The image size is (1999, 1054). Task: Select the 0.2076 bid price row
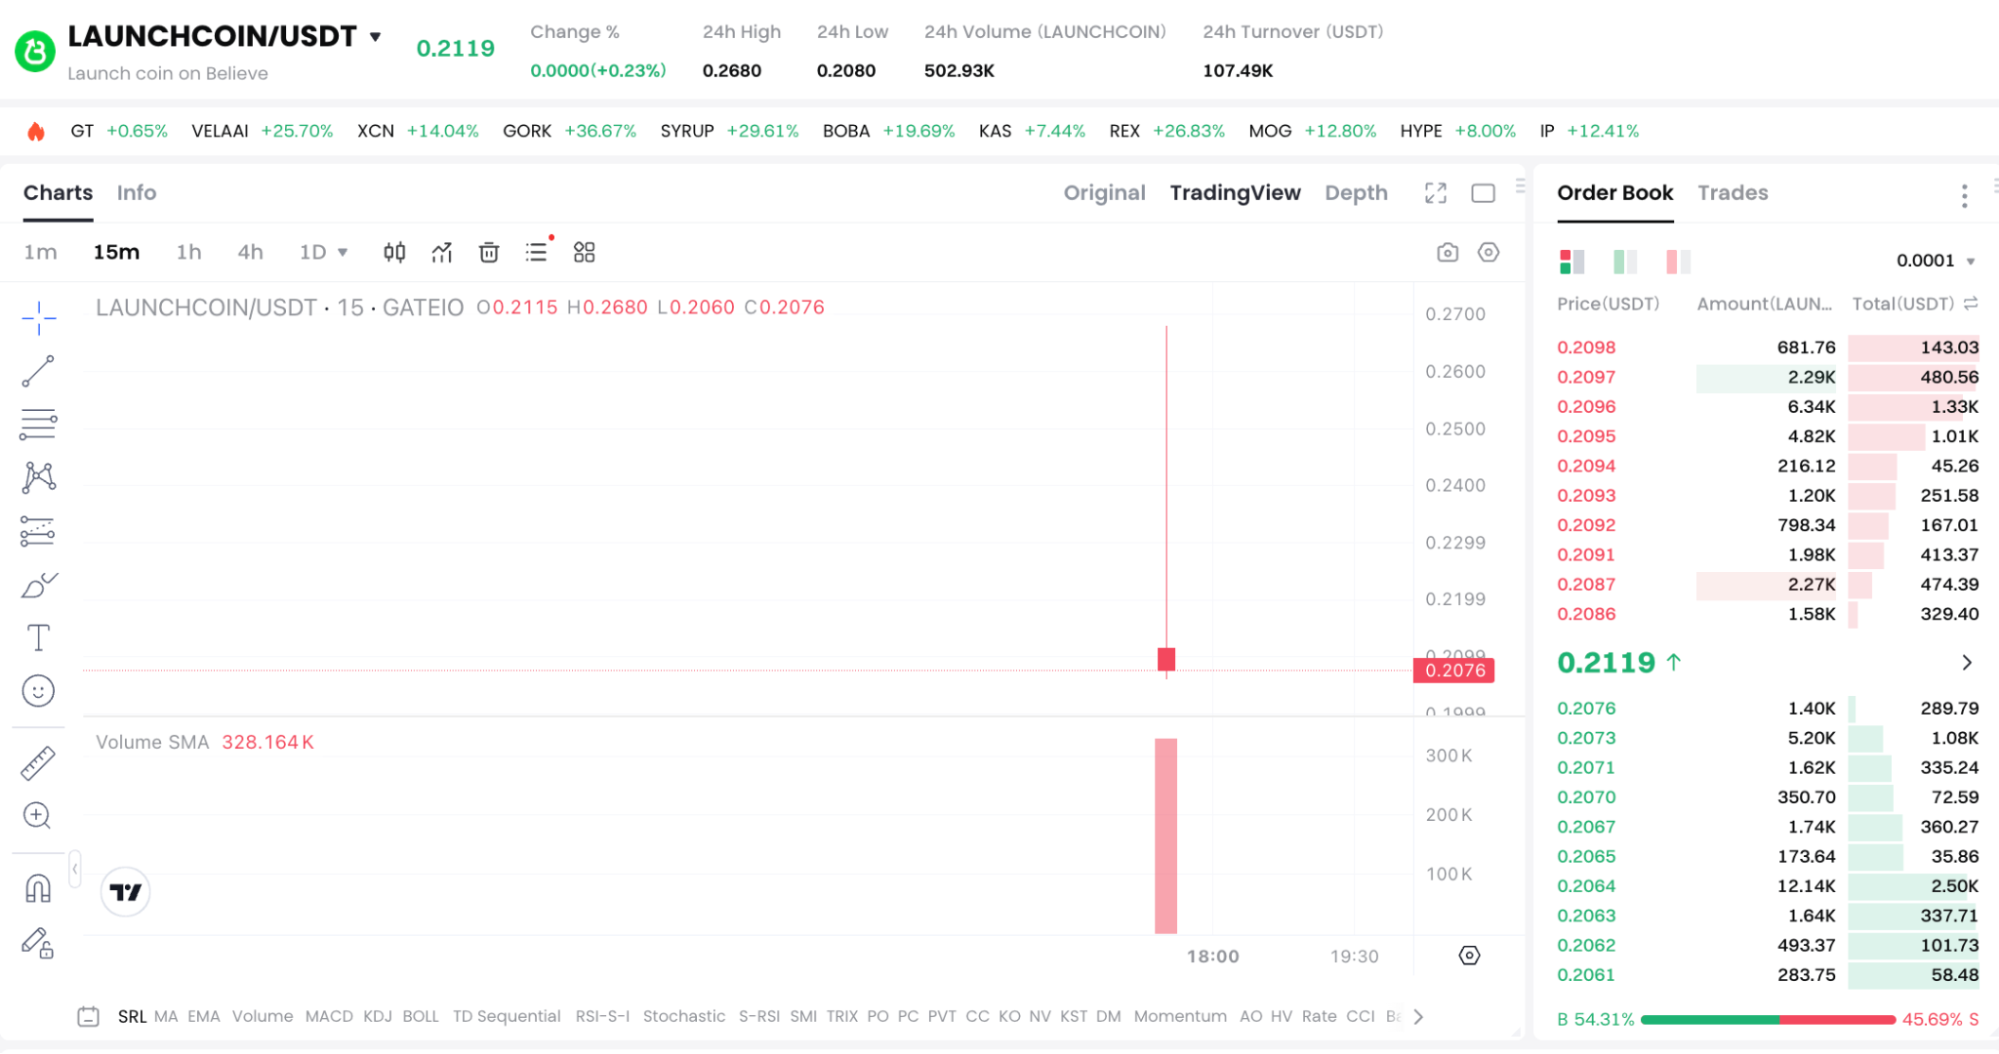pyautogui.click(x=1767, y=709)
